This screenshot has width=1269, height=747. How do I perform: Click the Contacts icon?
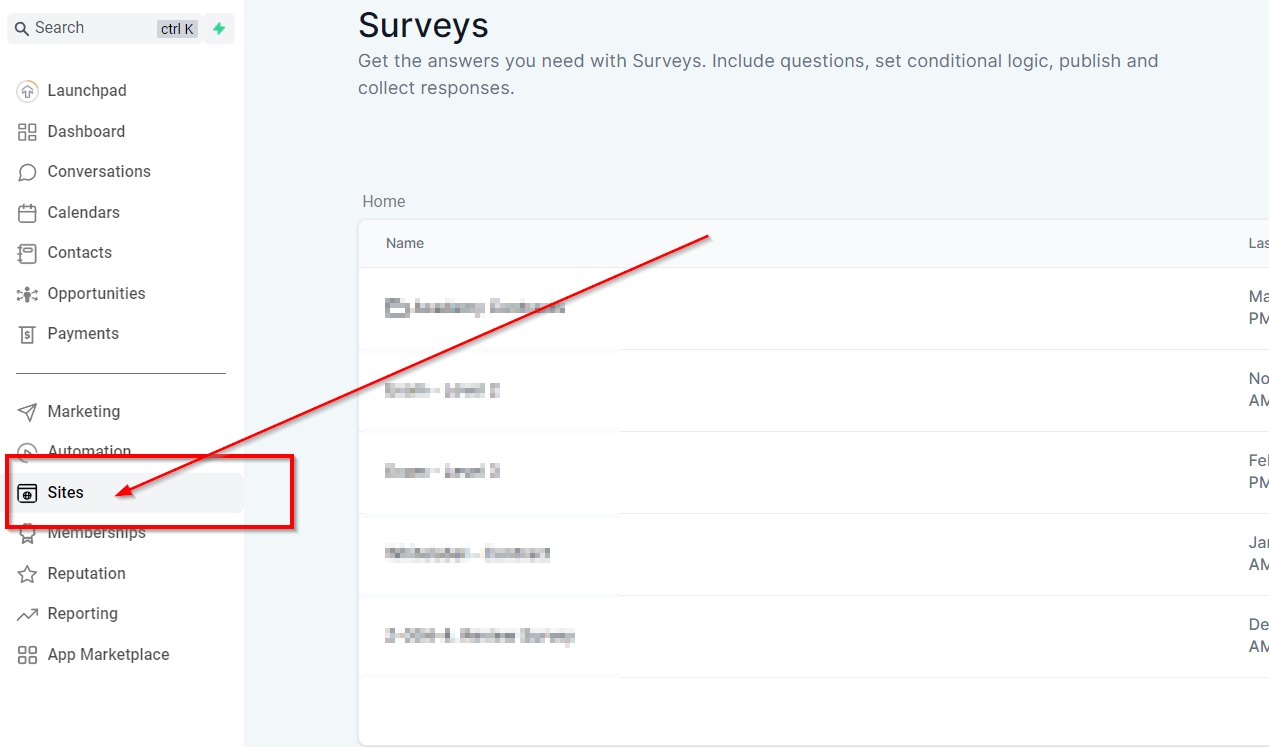[27, 253]
